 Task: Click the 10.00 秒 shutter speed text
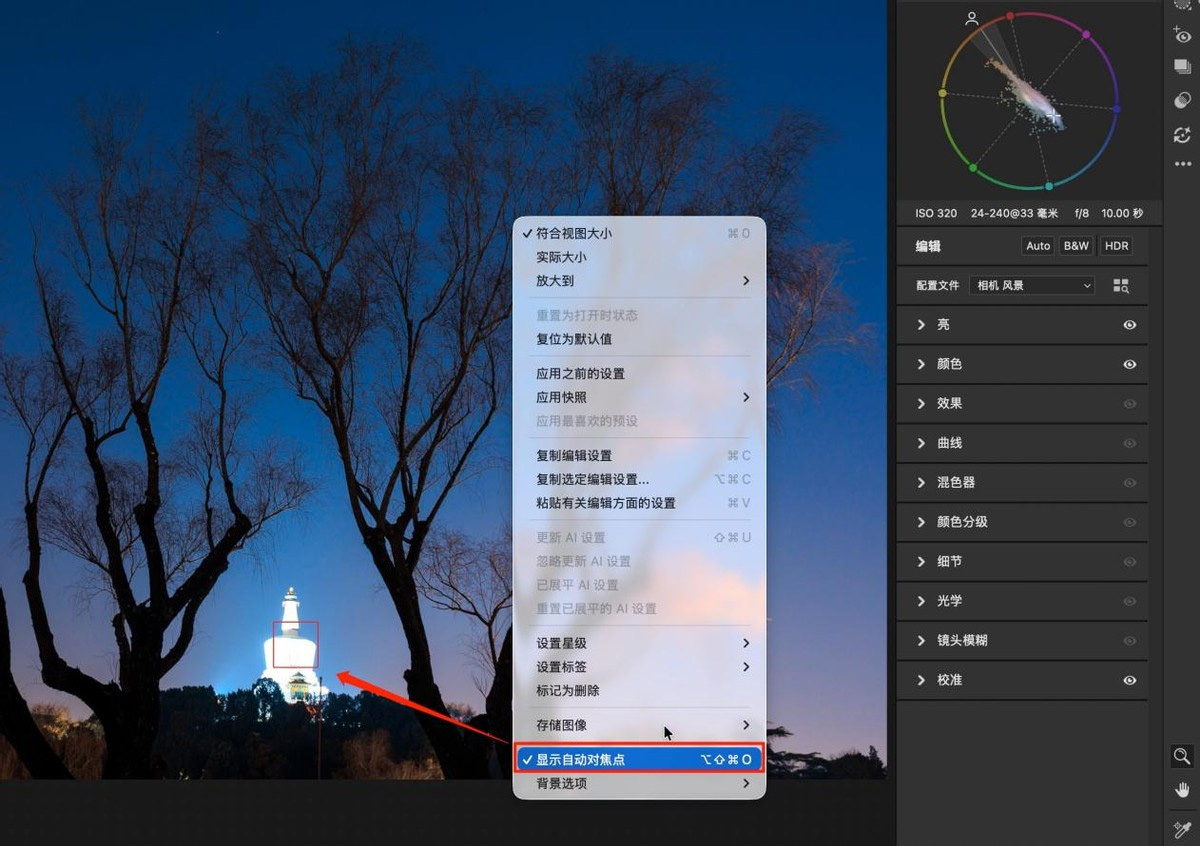coord(1122,213)
